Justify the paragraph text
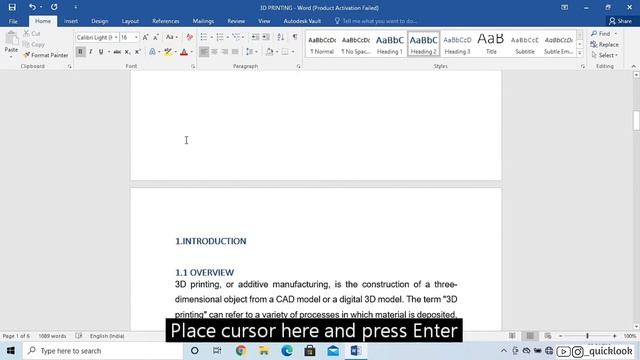640x360 pixels. pyautogui.click(x=235, y=52)
